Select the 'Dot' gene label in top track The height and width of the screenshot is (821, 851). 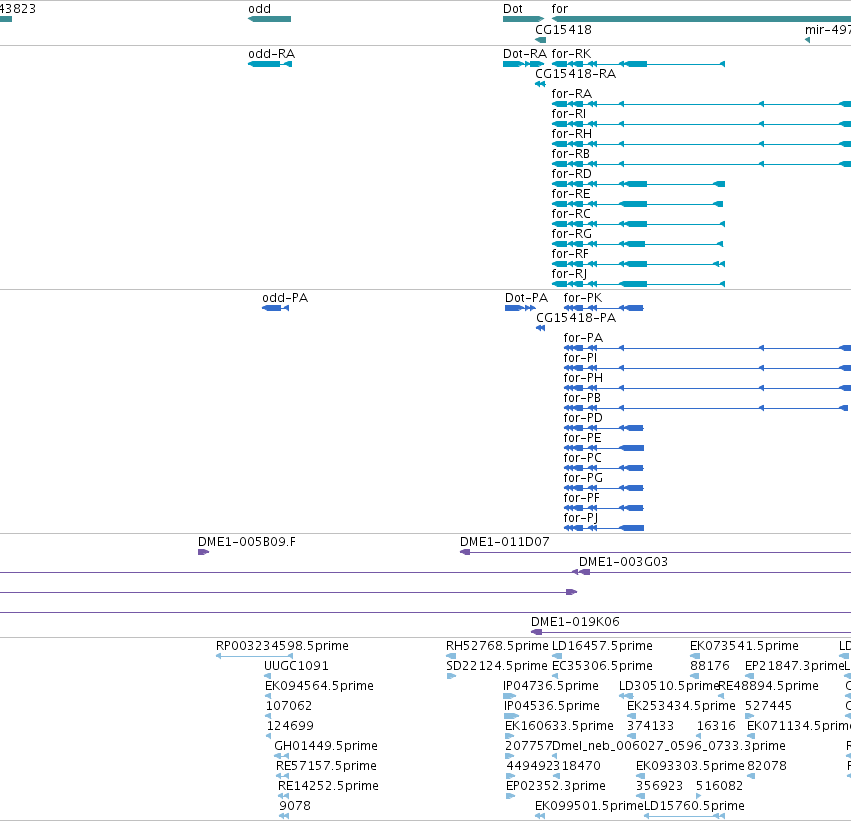[513, 9]
